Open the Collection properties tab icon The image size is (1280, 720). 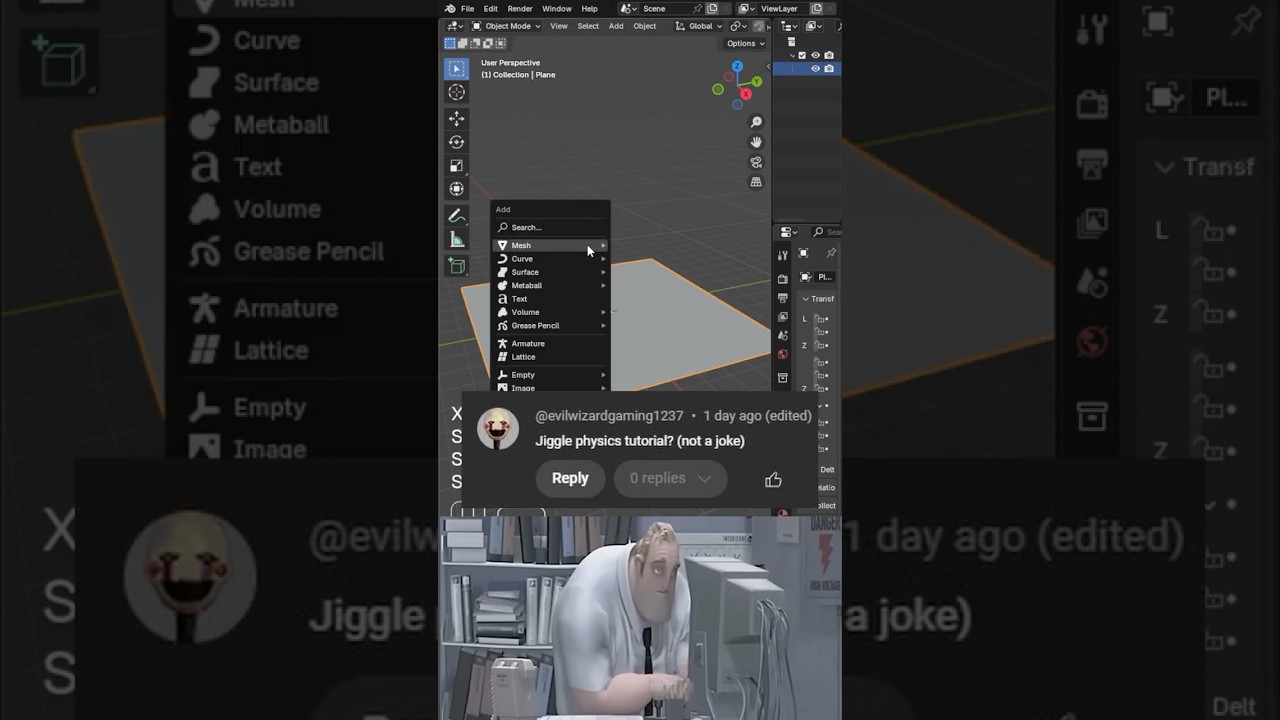782,378
